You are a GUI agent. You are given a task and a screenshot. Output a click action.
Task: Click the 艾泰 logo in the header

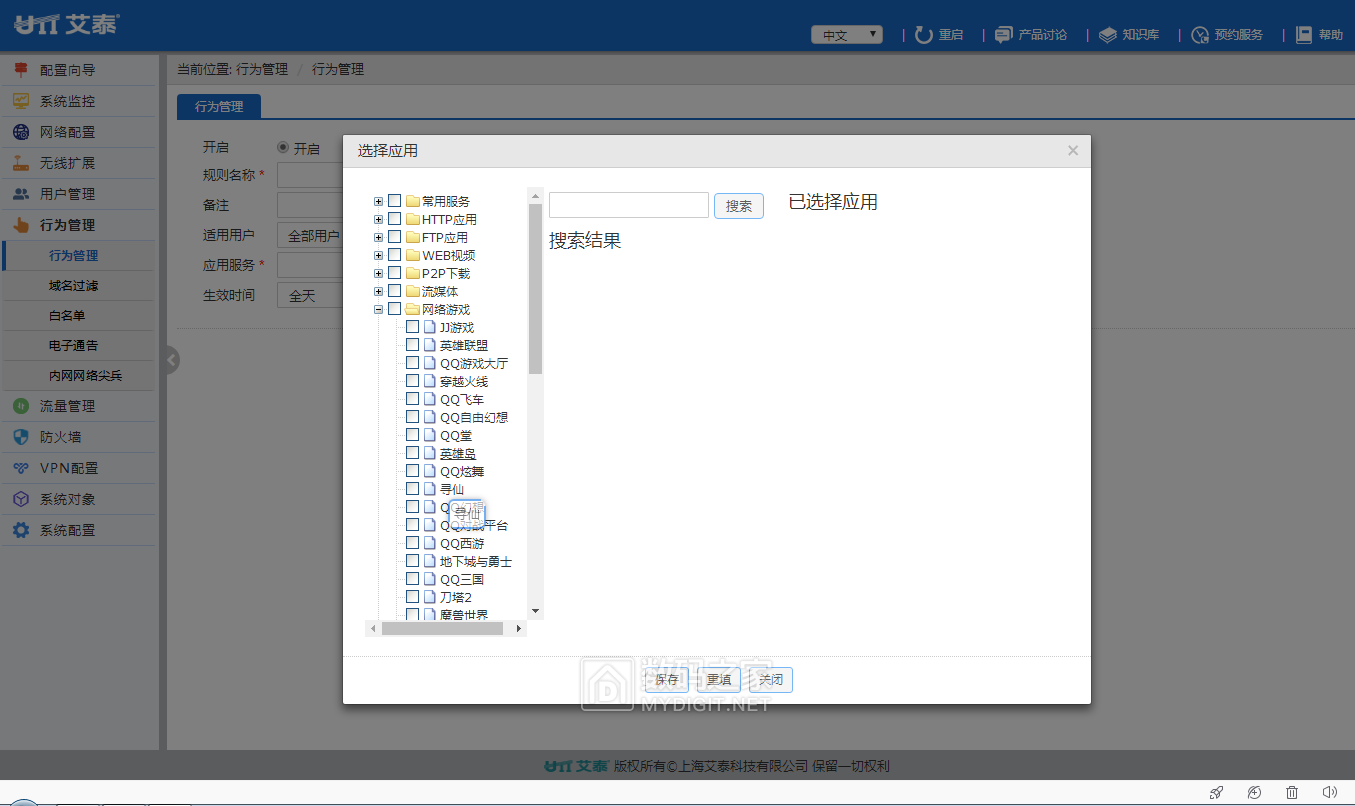point(67,25)
